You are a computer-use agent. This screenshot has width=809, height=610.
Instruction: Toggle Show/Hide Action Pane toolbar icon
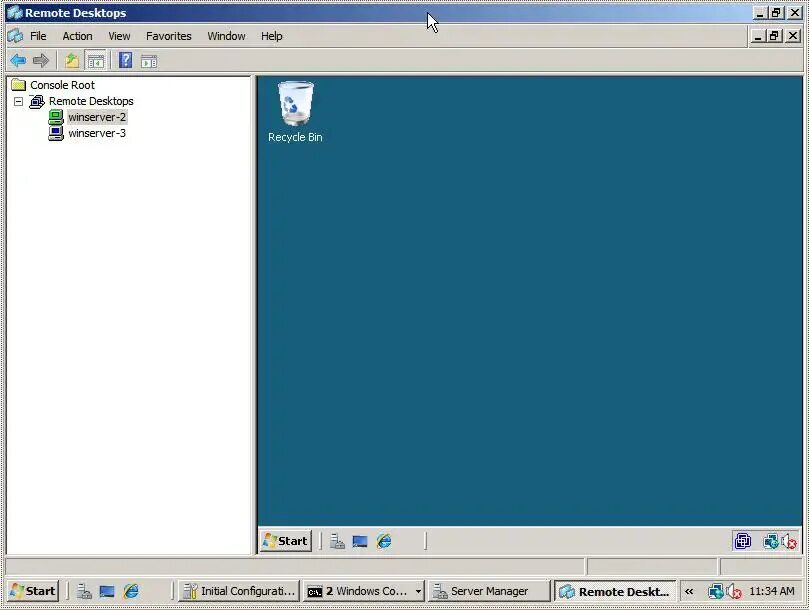pos(149,61)
